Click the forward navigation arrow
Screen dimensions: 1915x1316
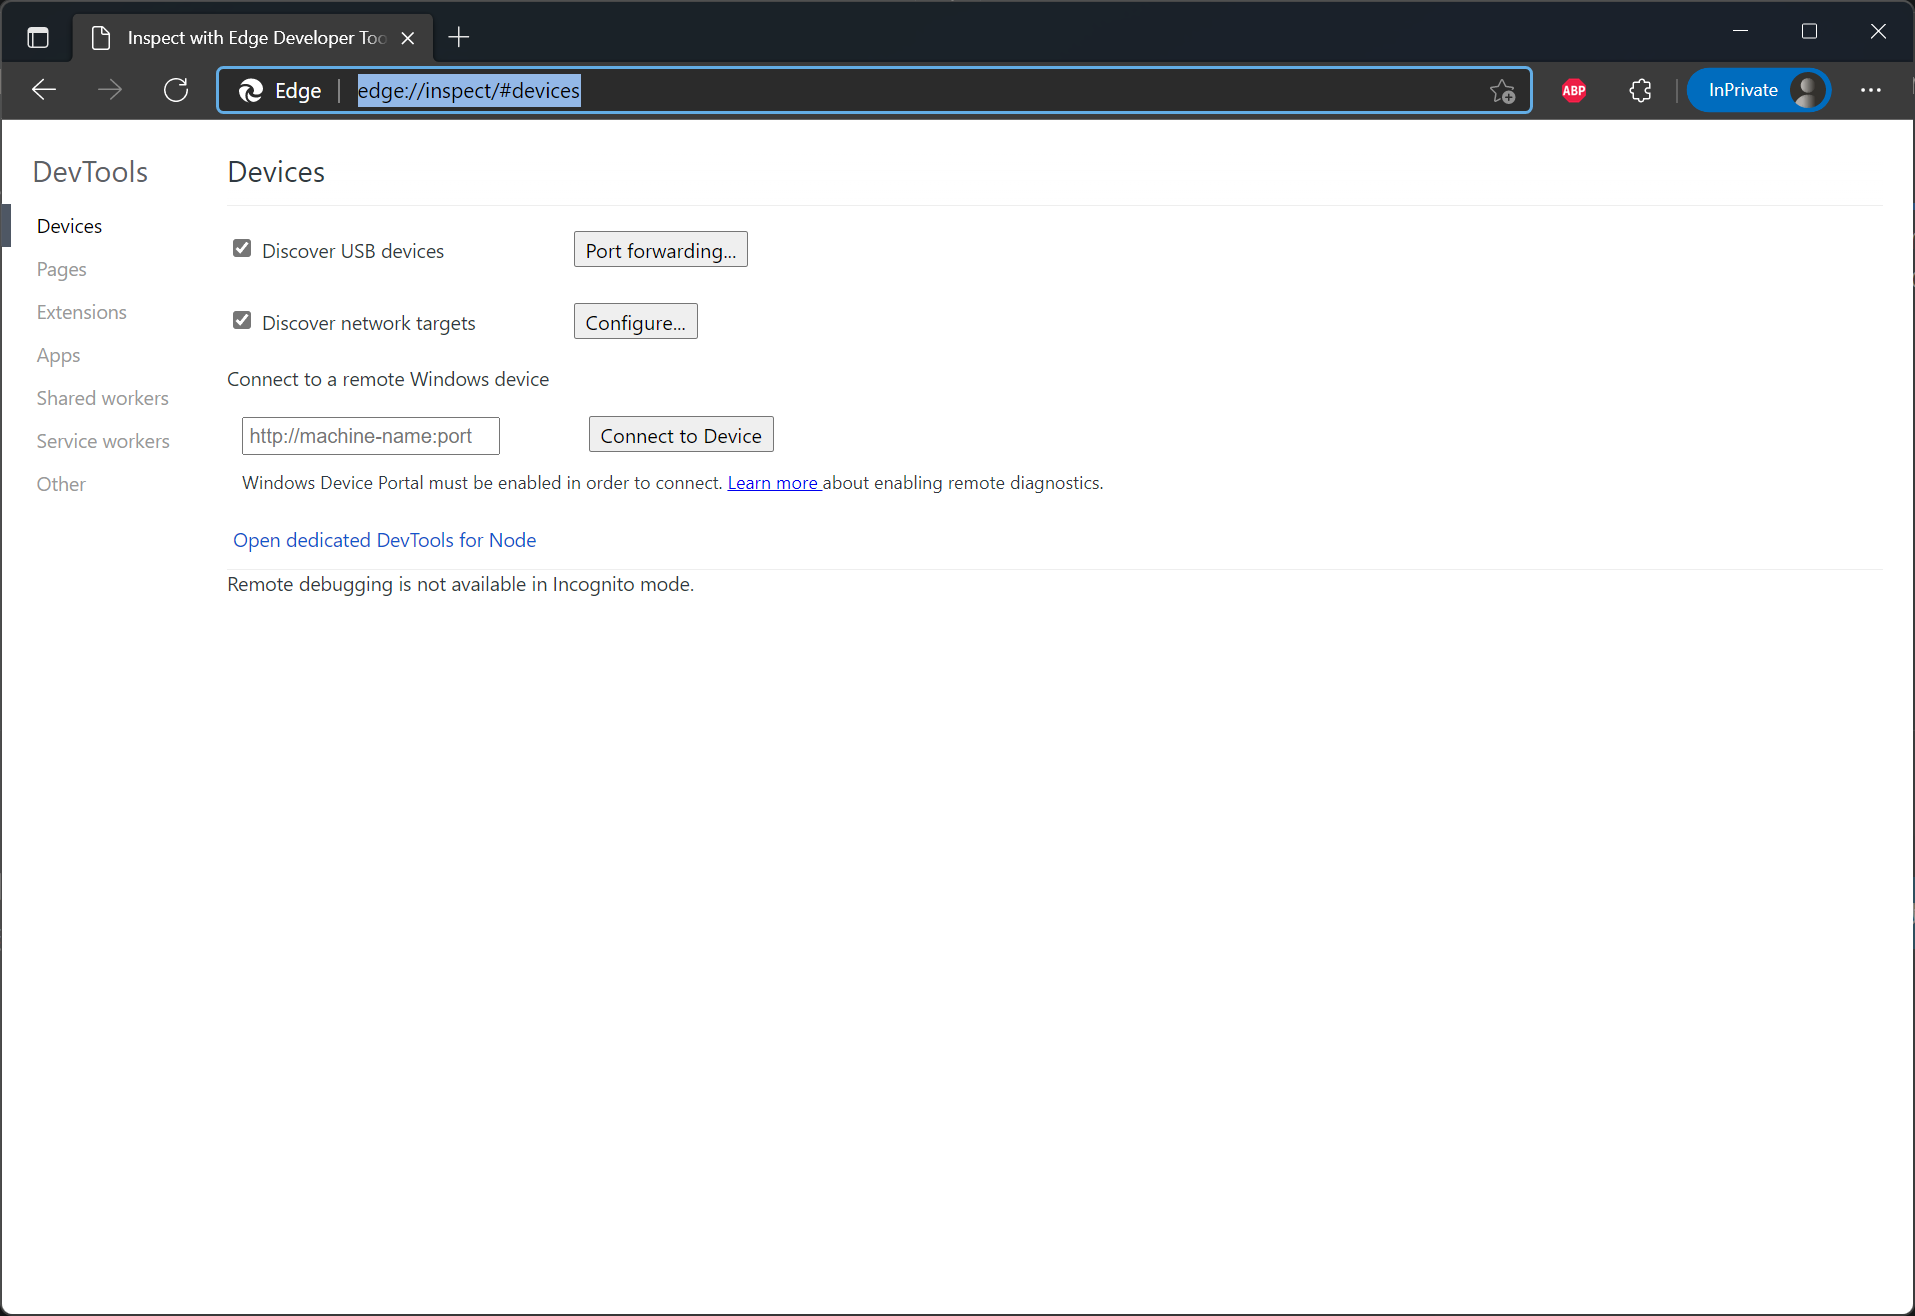click(110, 90)
